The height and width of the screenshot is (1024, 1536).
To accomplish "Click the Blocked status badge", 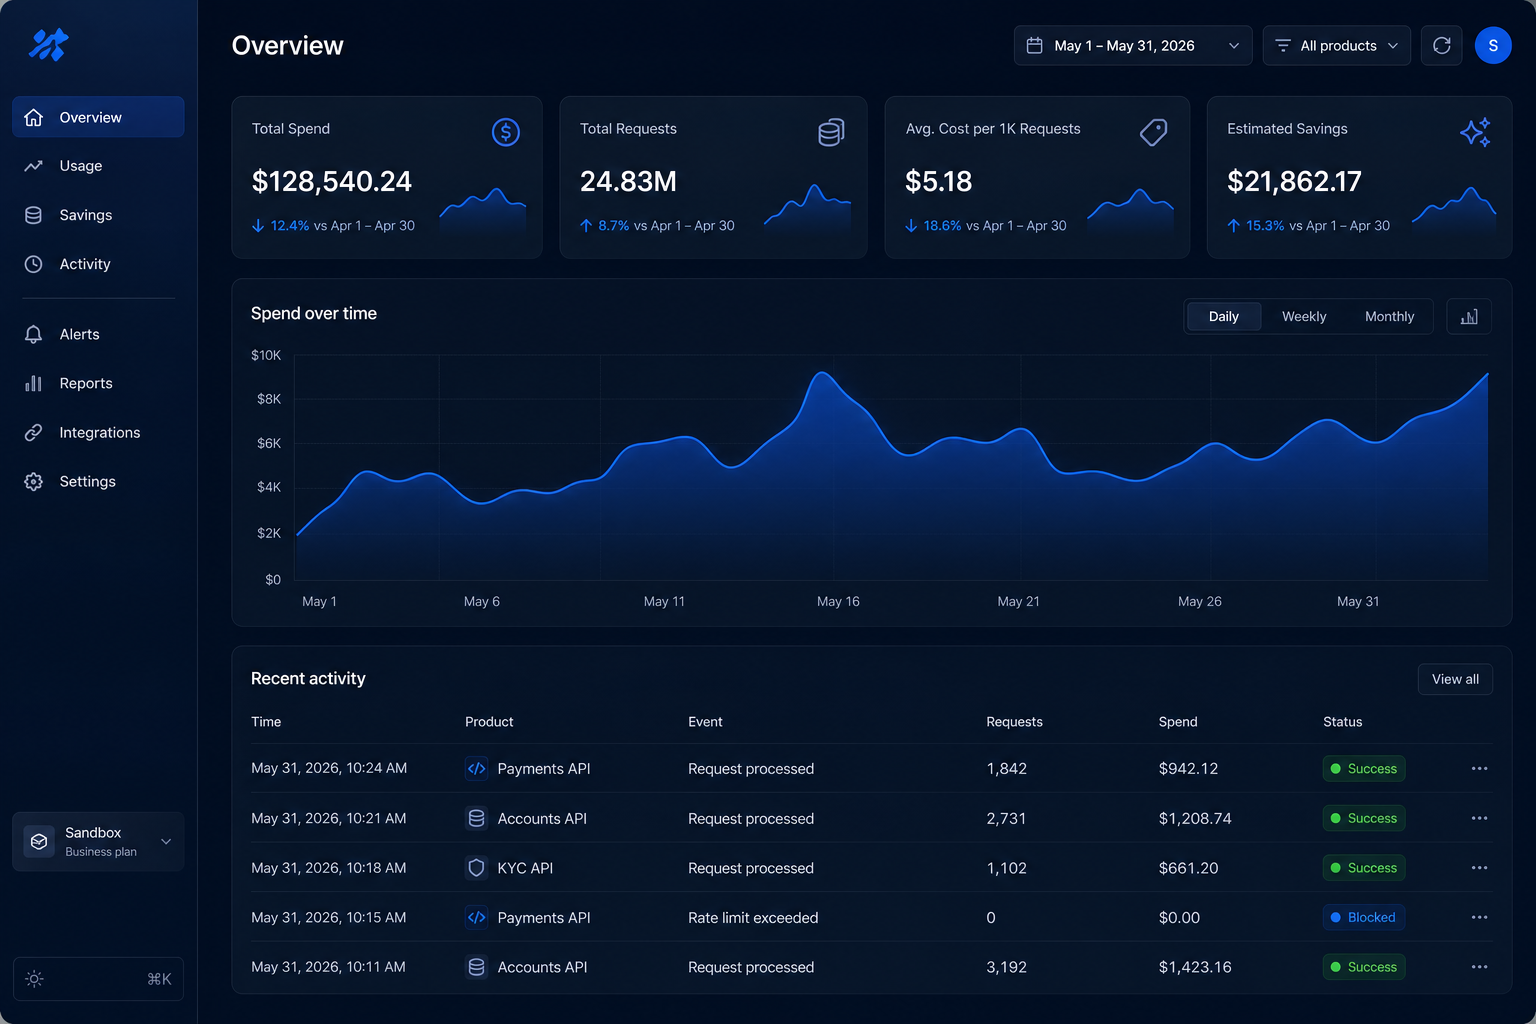I will point(1363,917).
